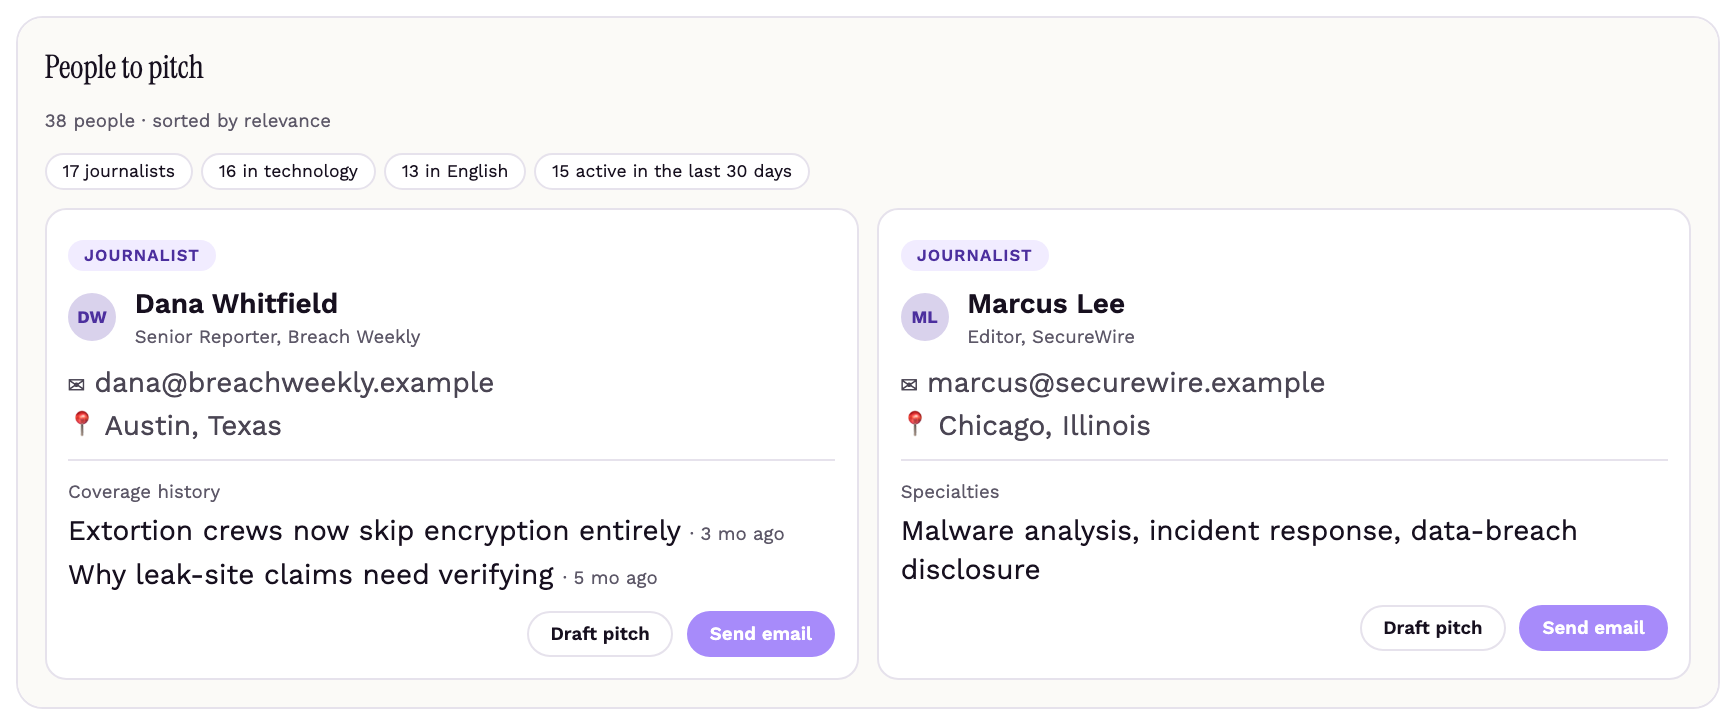Click Marcus's JOURNALIST badge
The width and height of the screenshot is (1736, 725).
coord(975,256)
